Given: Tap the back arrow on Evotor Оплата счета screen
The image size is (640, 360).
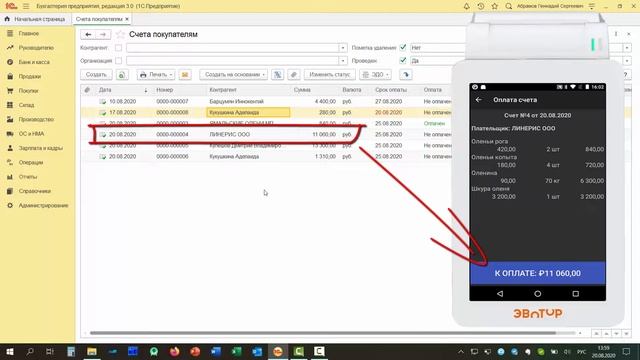Looking at the screenshot, I should [479, 100].
